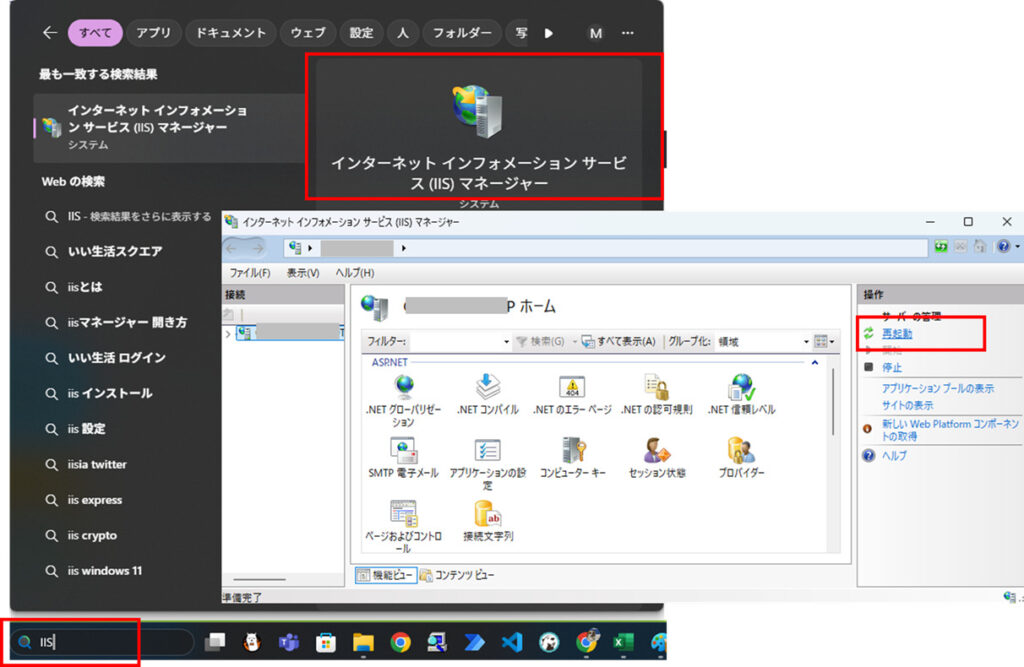Select the すべて search filter tab

pyautogui.click(x=95, y=33)
